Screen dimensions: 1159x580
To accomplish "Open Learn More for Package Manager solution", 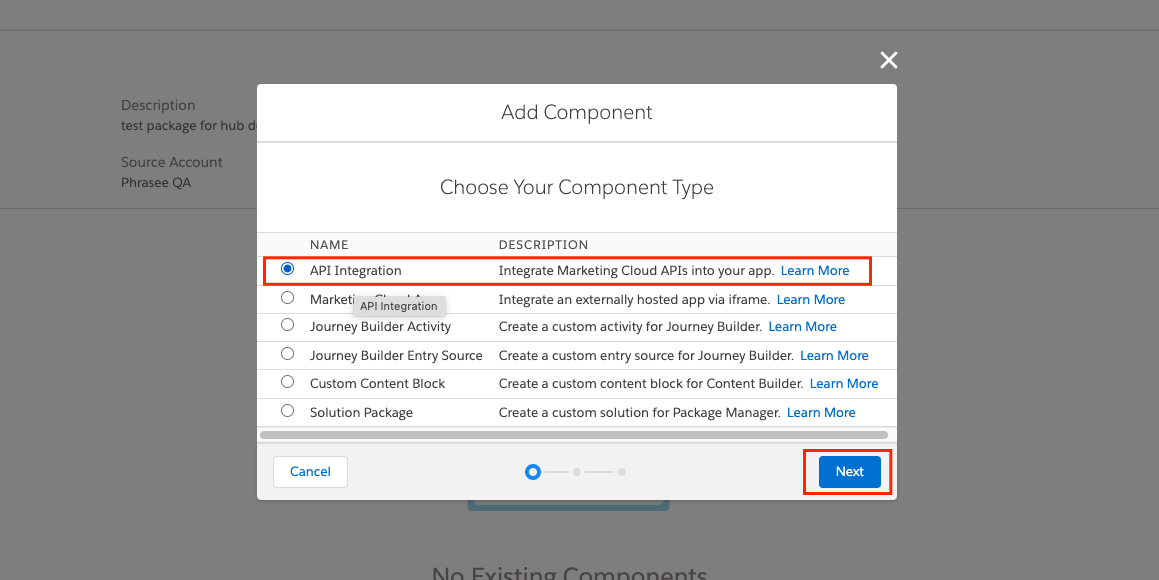I will point(821,412).
